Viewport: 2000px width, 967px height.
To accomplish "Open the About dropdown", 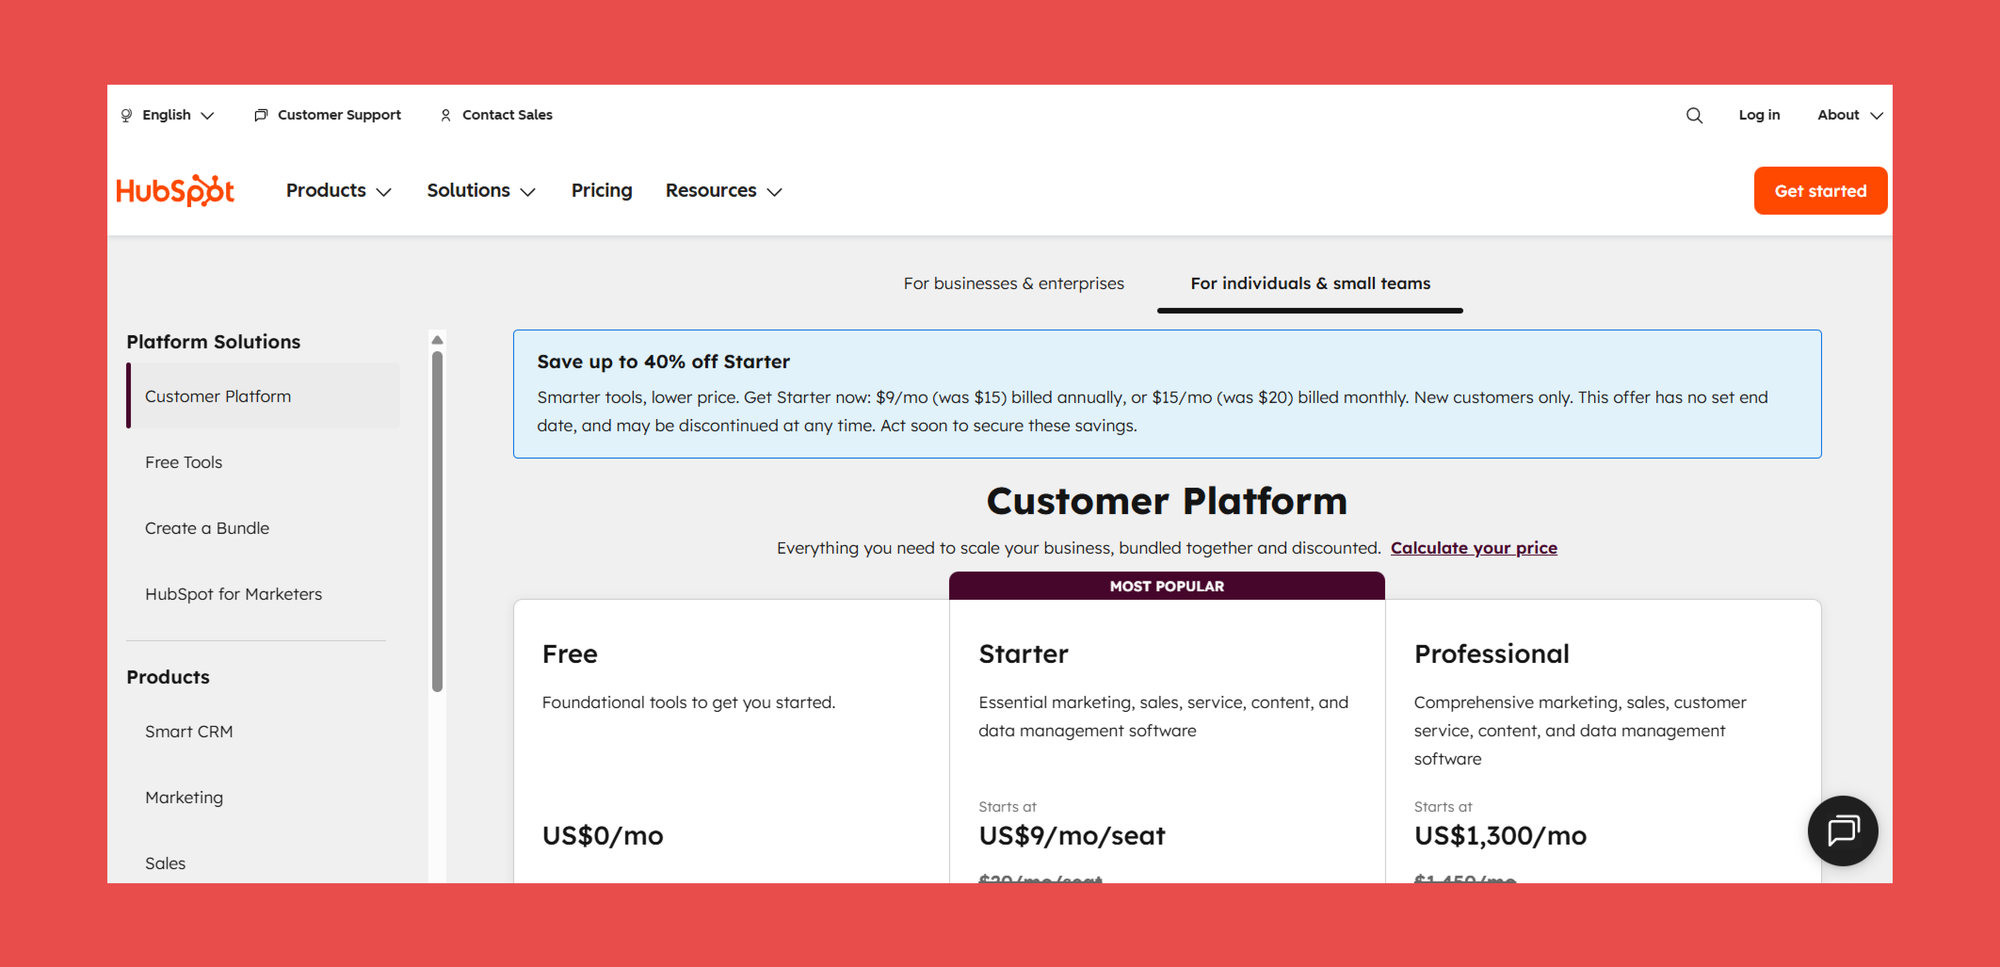I will [1849, 115].
